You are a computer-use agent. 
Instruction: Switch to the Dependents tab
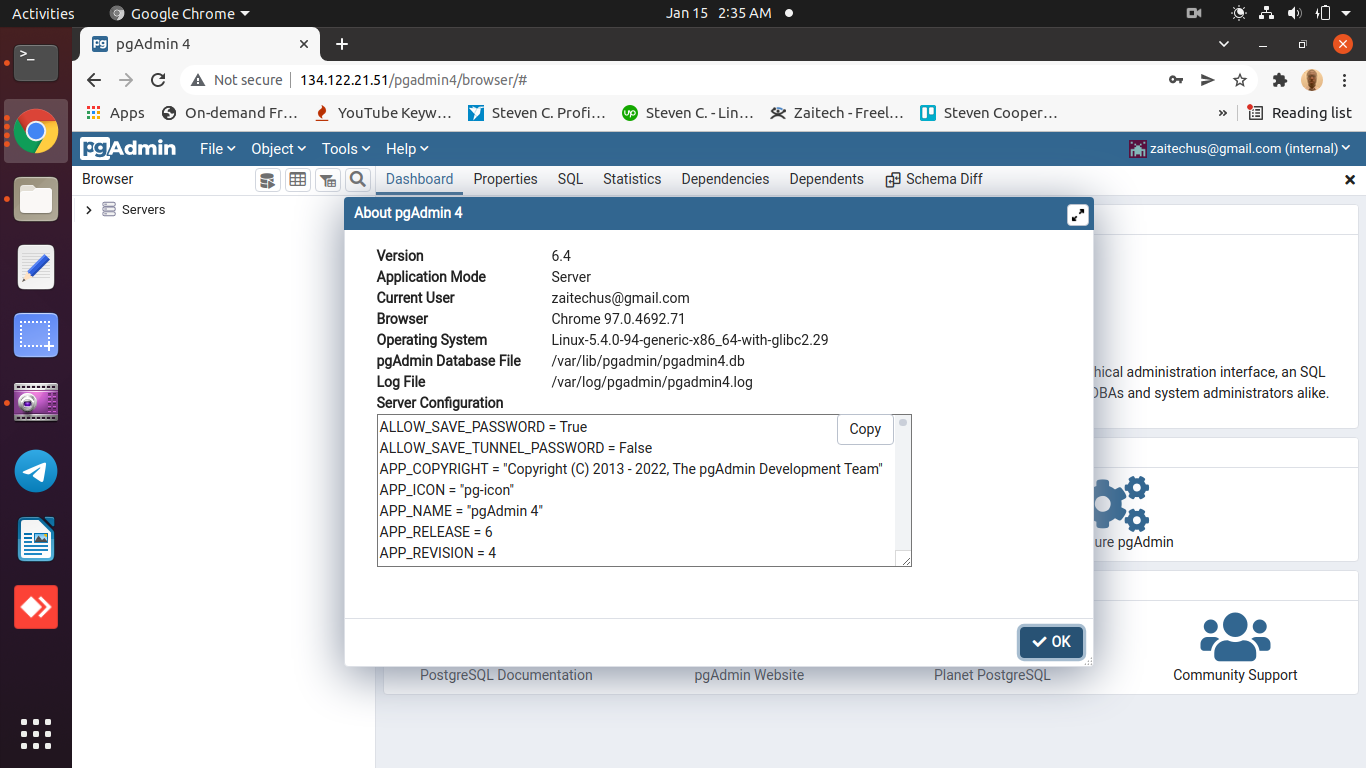(x=826, y=179)
